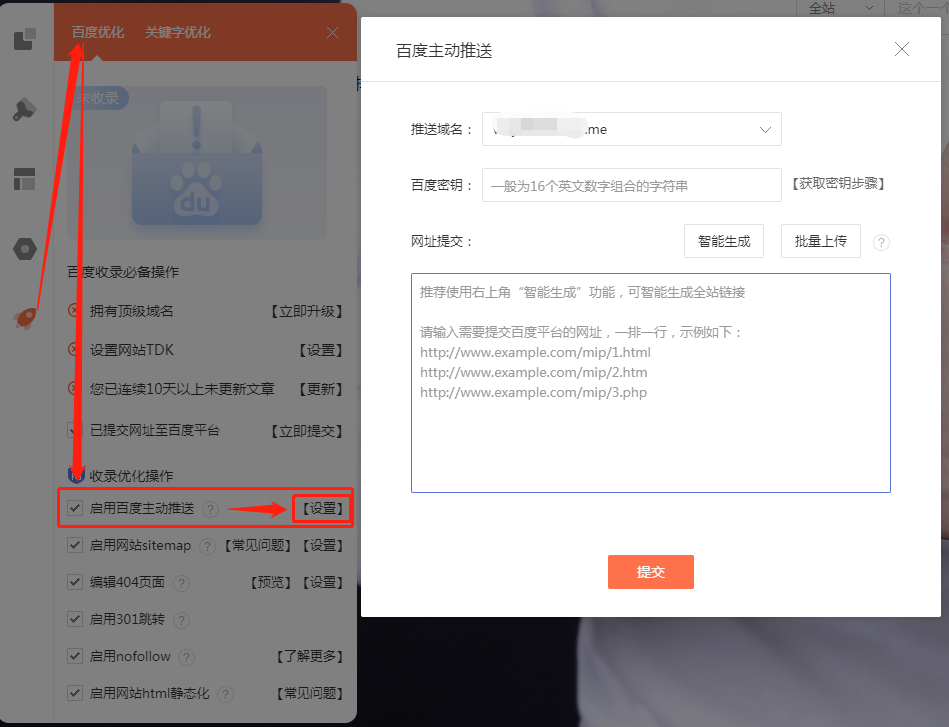
Task: Click help icon beside 启用网站sitemap
Action: point(207,546)
